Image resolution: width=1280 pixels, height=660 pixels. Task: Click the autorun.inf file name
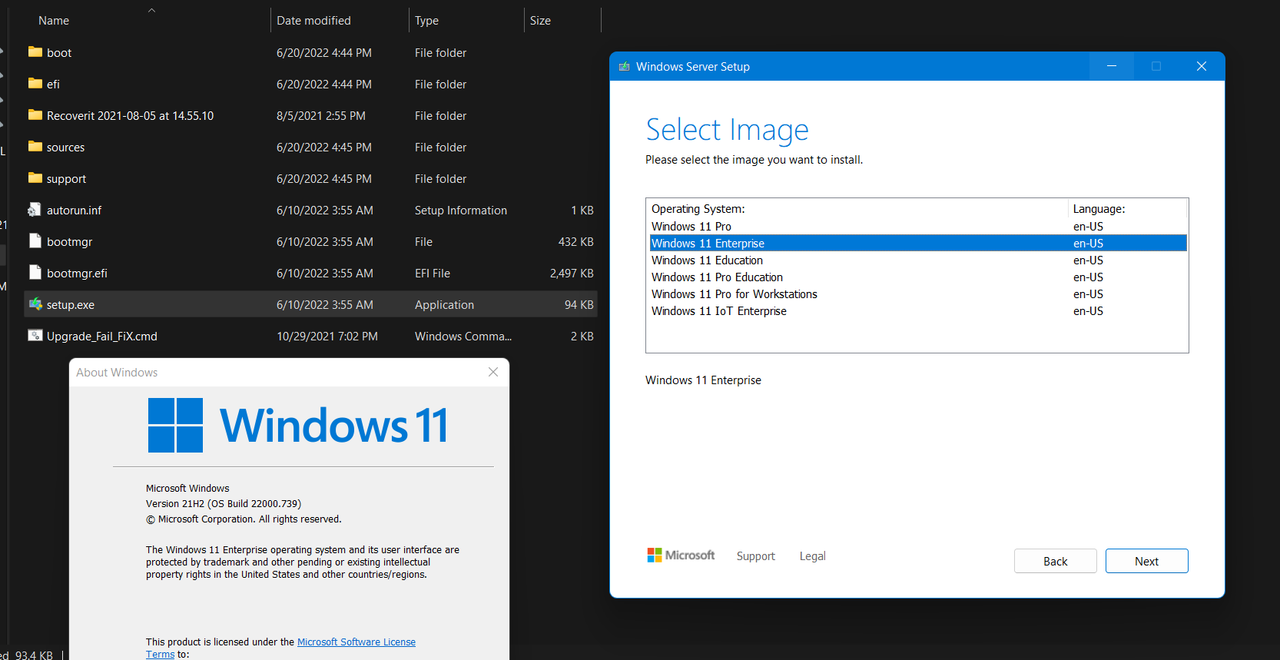pyautogui.click(x=74, y=210)
